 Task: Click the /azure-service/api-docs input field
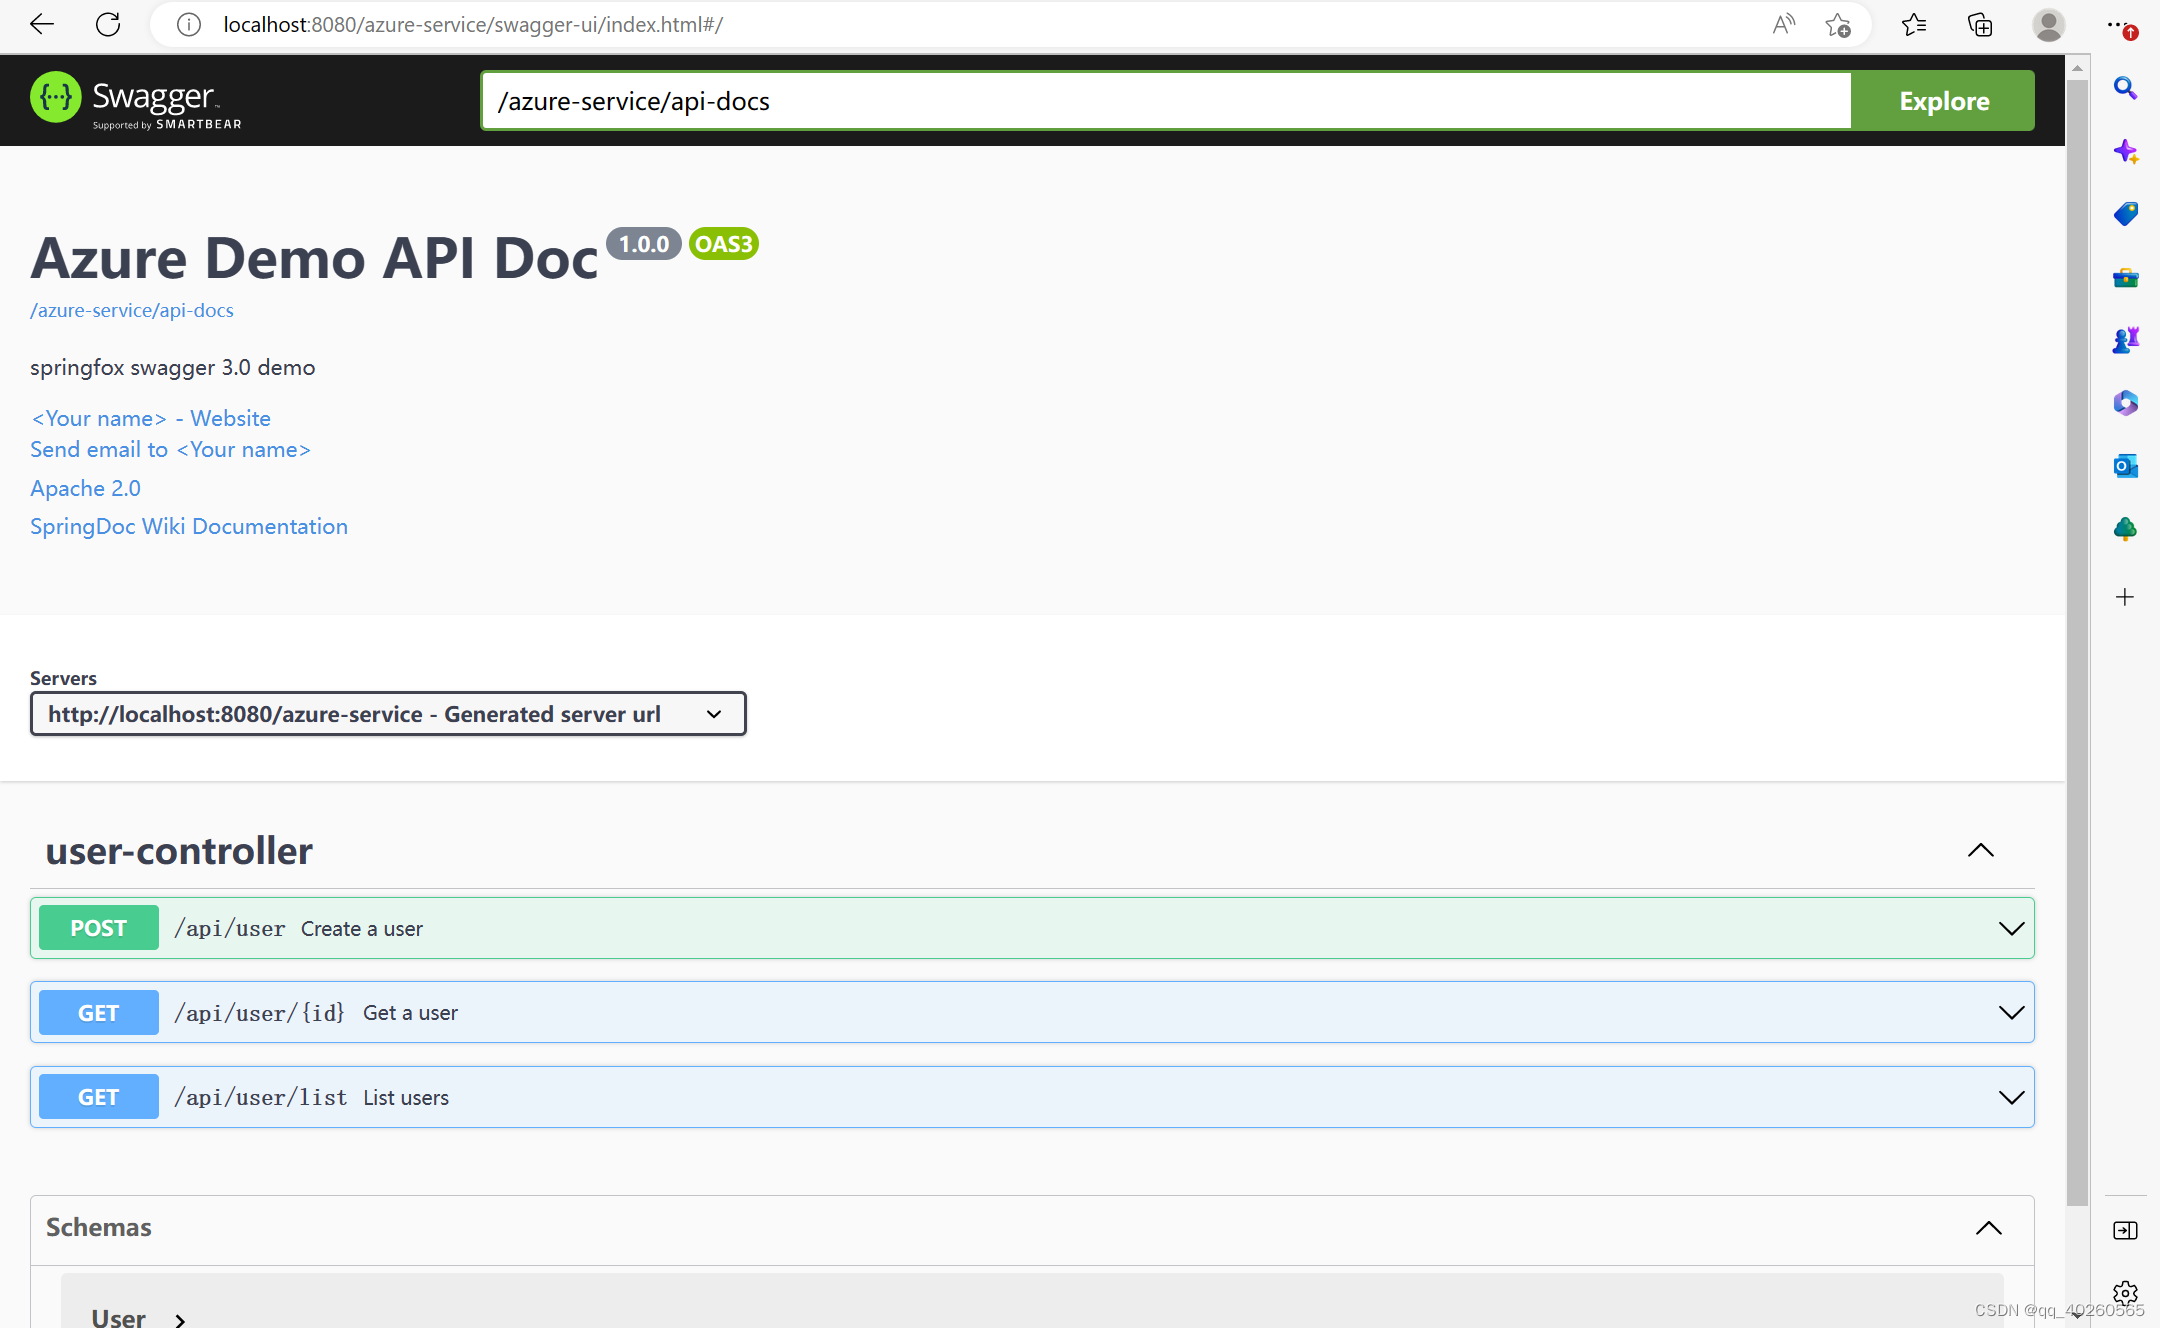[x=1165, y=101]
